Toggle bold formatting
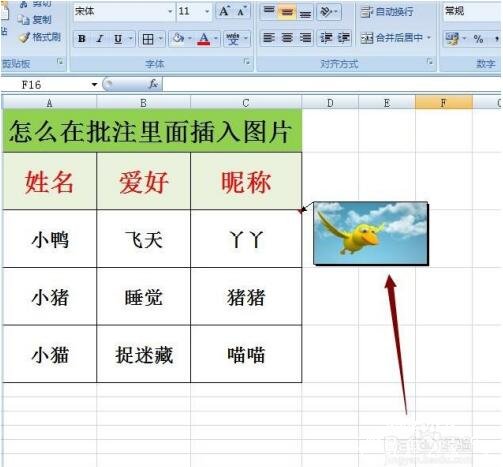 point(81,39)
